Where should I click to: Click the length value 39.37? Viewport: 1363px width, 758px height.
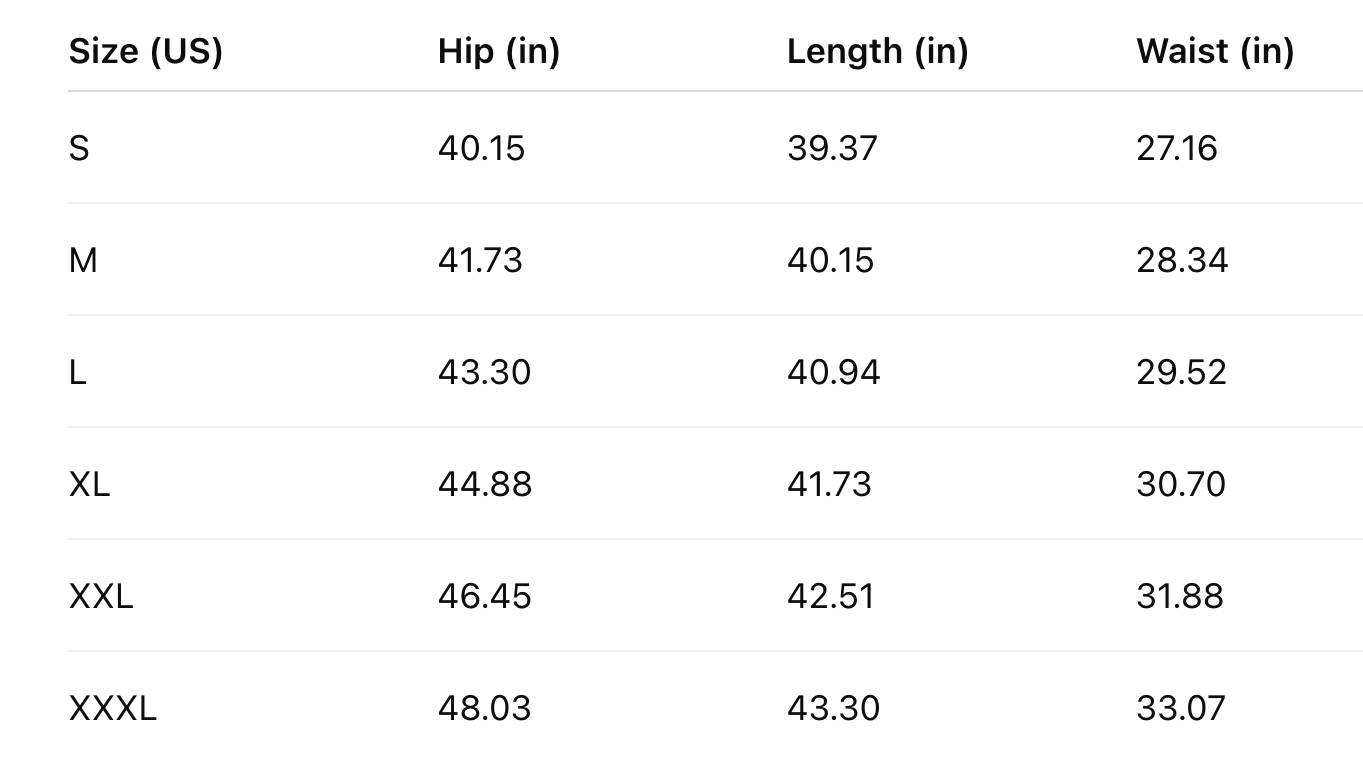pyautogui.click(x=832, y=148)
